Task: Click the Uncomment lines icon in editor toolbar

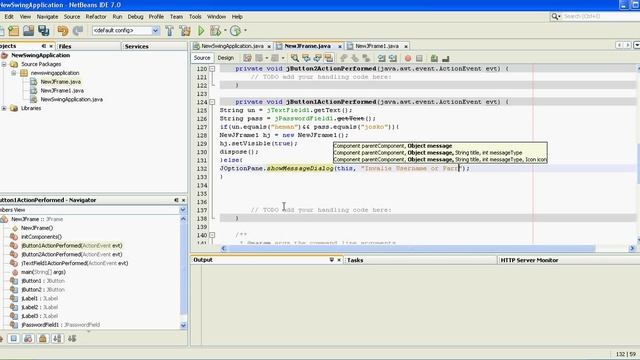Action: coord(445,58)
